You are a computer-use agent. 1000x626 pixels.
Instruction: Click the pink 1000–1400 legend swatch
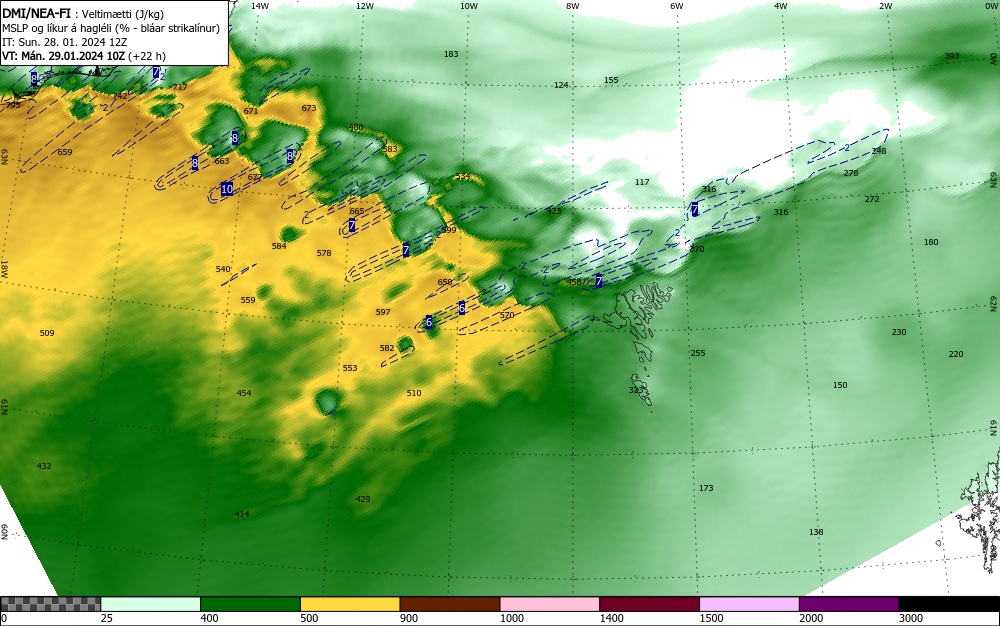[x=550, y=604]
